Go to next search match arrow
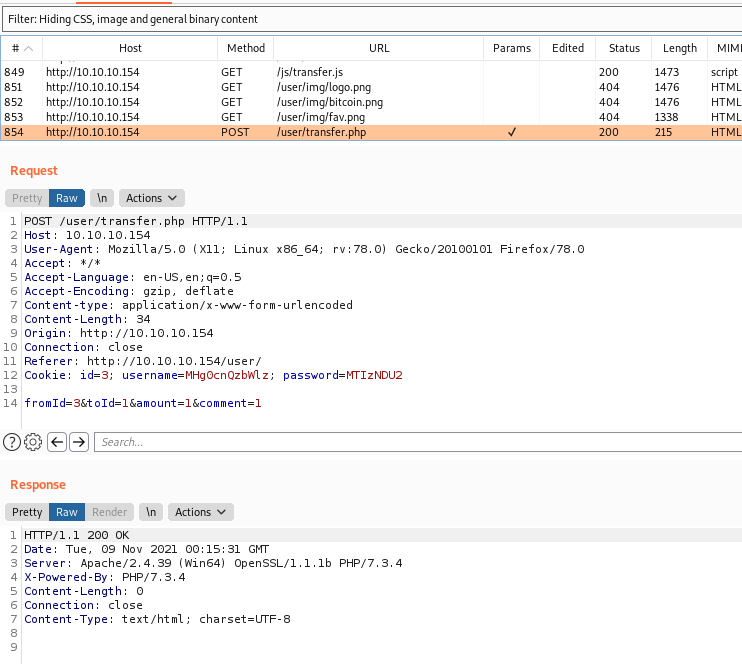Image resolution: width=742 pixels, height=664 pixels. tap(79, 442)
